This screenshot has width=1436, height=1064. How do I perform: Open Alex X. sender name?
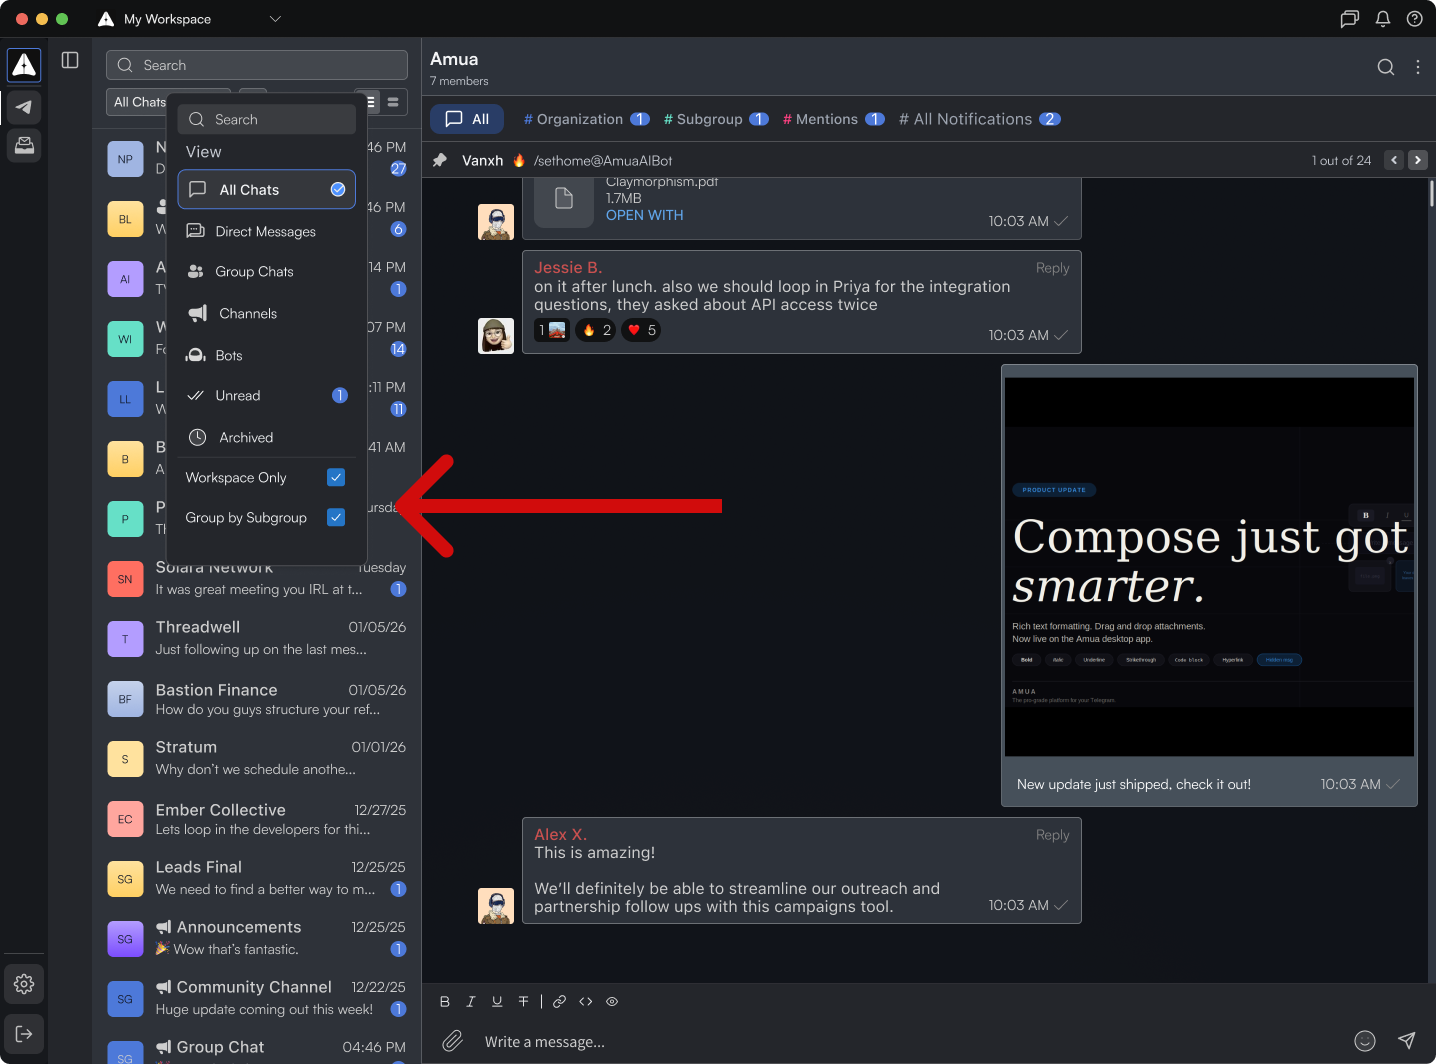click(561, 834)
